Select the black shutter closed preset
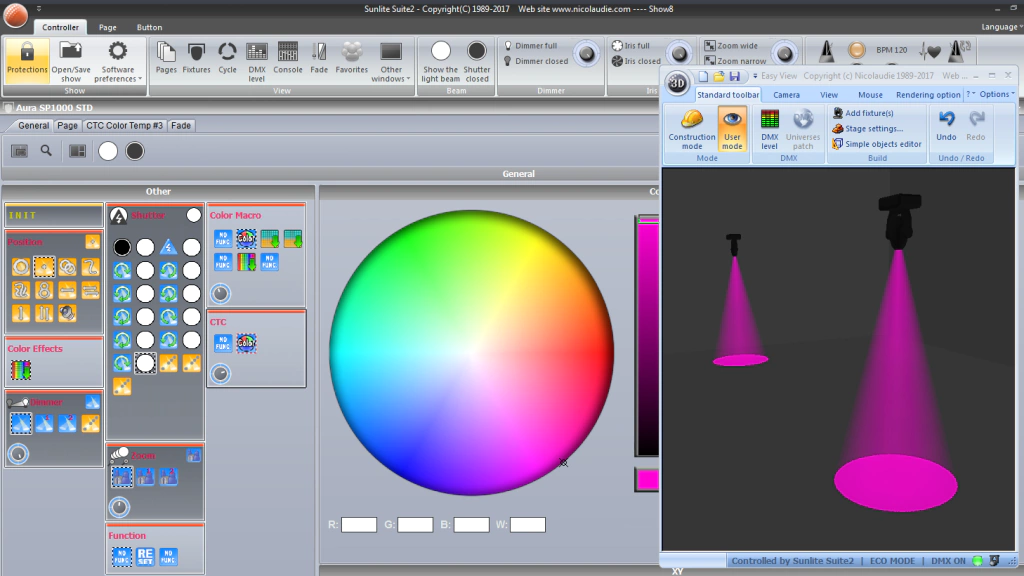This screenshot has height=576, width=1024. coord(122,247)
